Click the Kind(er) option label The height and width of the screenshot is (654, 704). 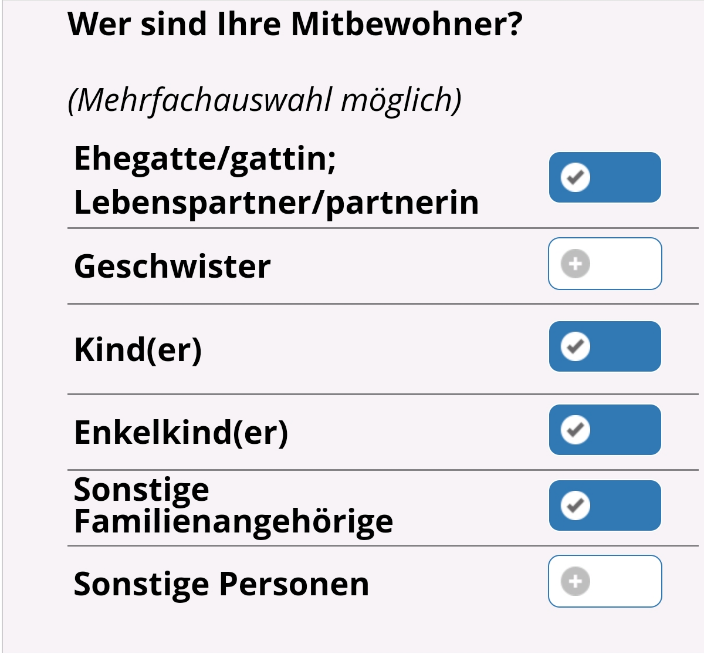point(138,350)
